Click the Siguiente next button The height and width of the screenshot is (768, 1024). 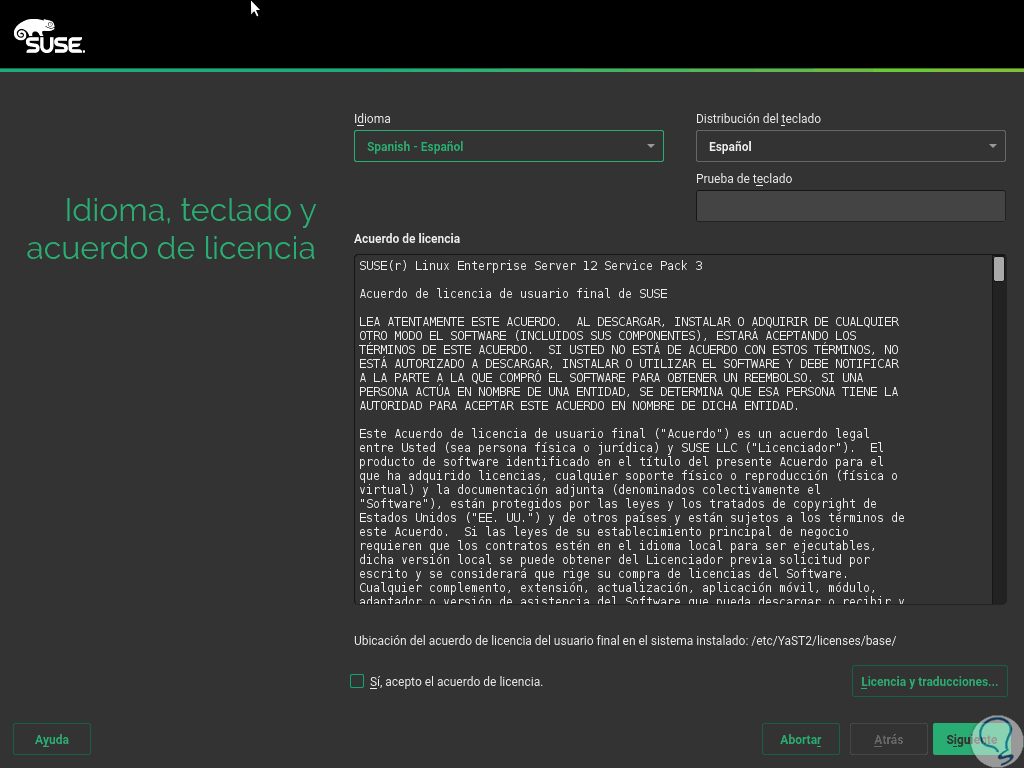(x=971, y=739)
